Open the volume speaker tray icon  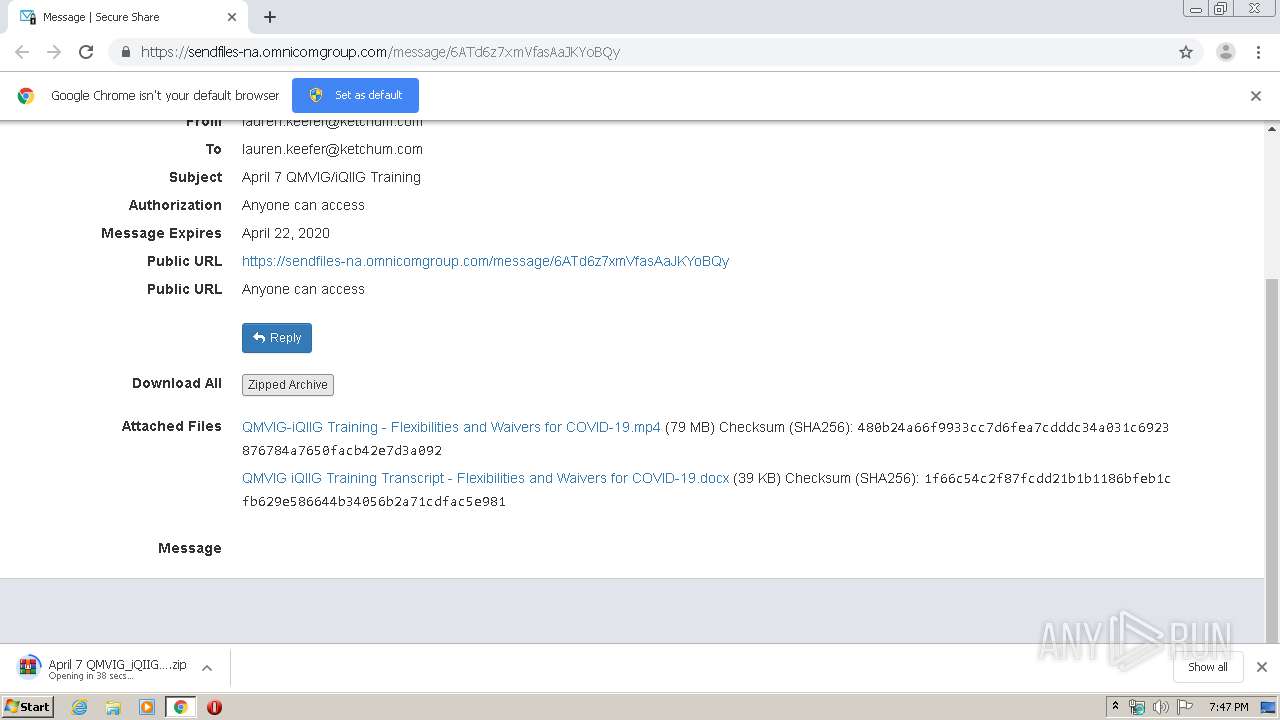pos(1161,707)
